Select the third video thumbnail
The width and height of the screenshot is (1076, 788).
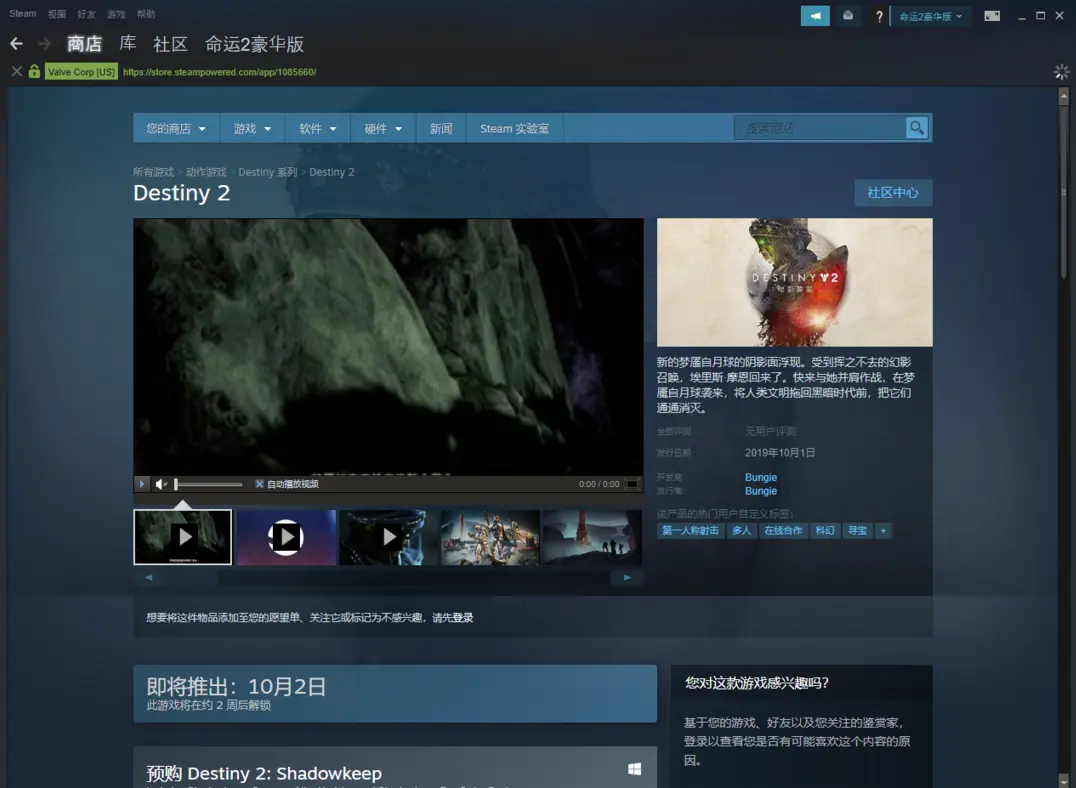[x=388, y=537]
